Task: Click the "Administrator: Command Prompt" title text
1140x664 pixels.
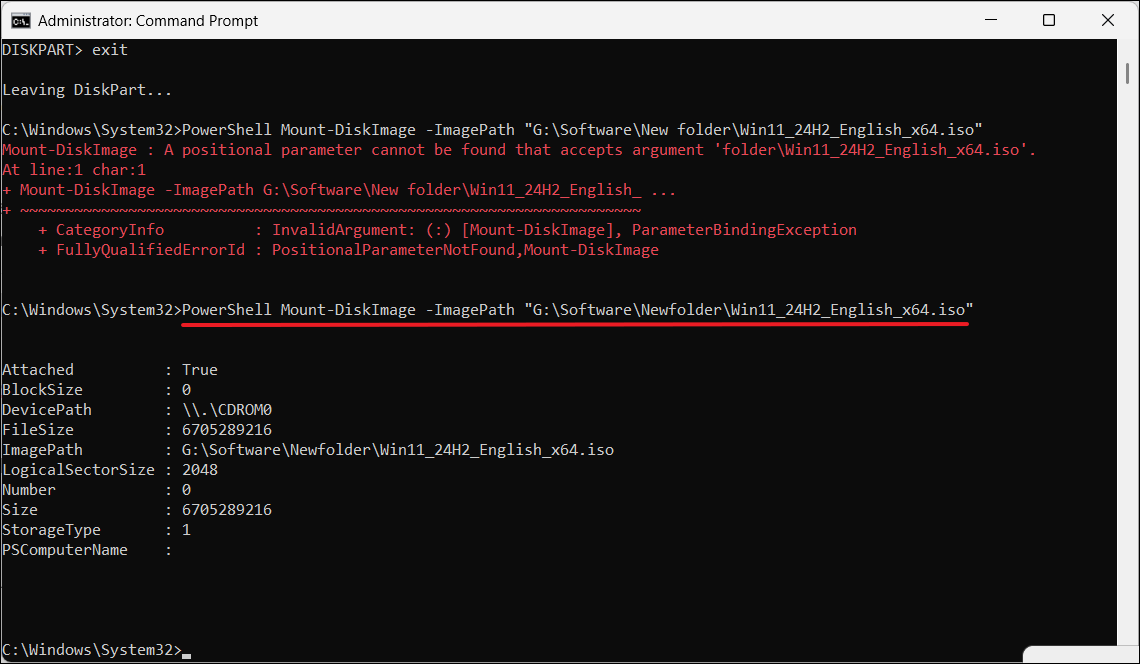Action: (x=148, y=20)
